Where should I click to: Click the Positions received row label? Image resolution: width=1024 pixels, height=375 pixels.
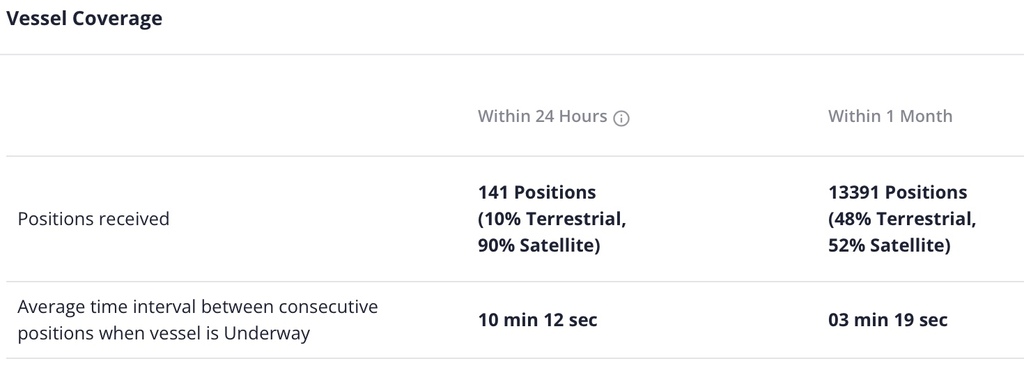pos(93,219)
